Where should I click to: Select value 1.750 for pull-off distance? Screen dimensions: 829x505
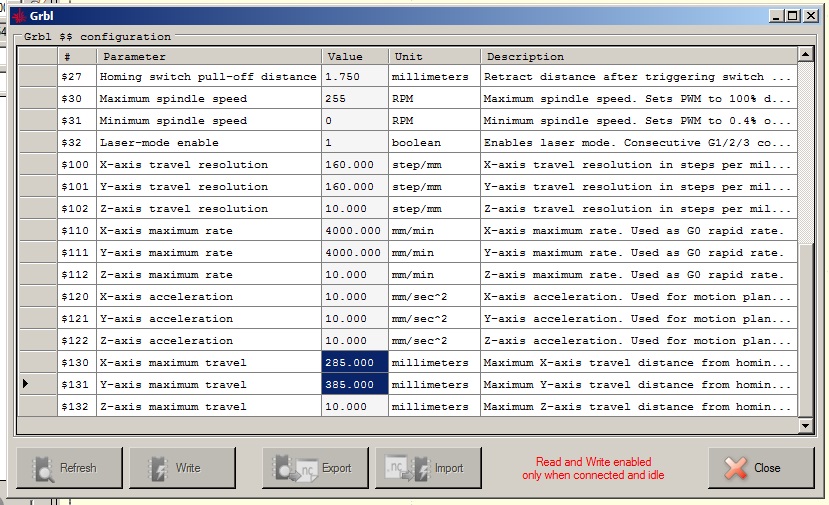tap(355, 77)
